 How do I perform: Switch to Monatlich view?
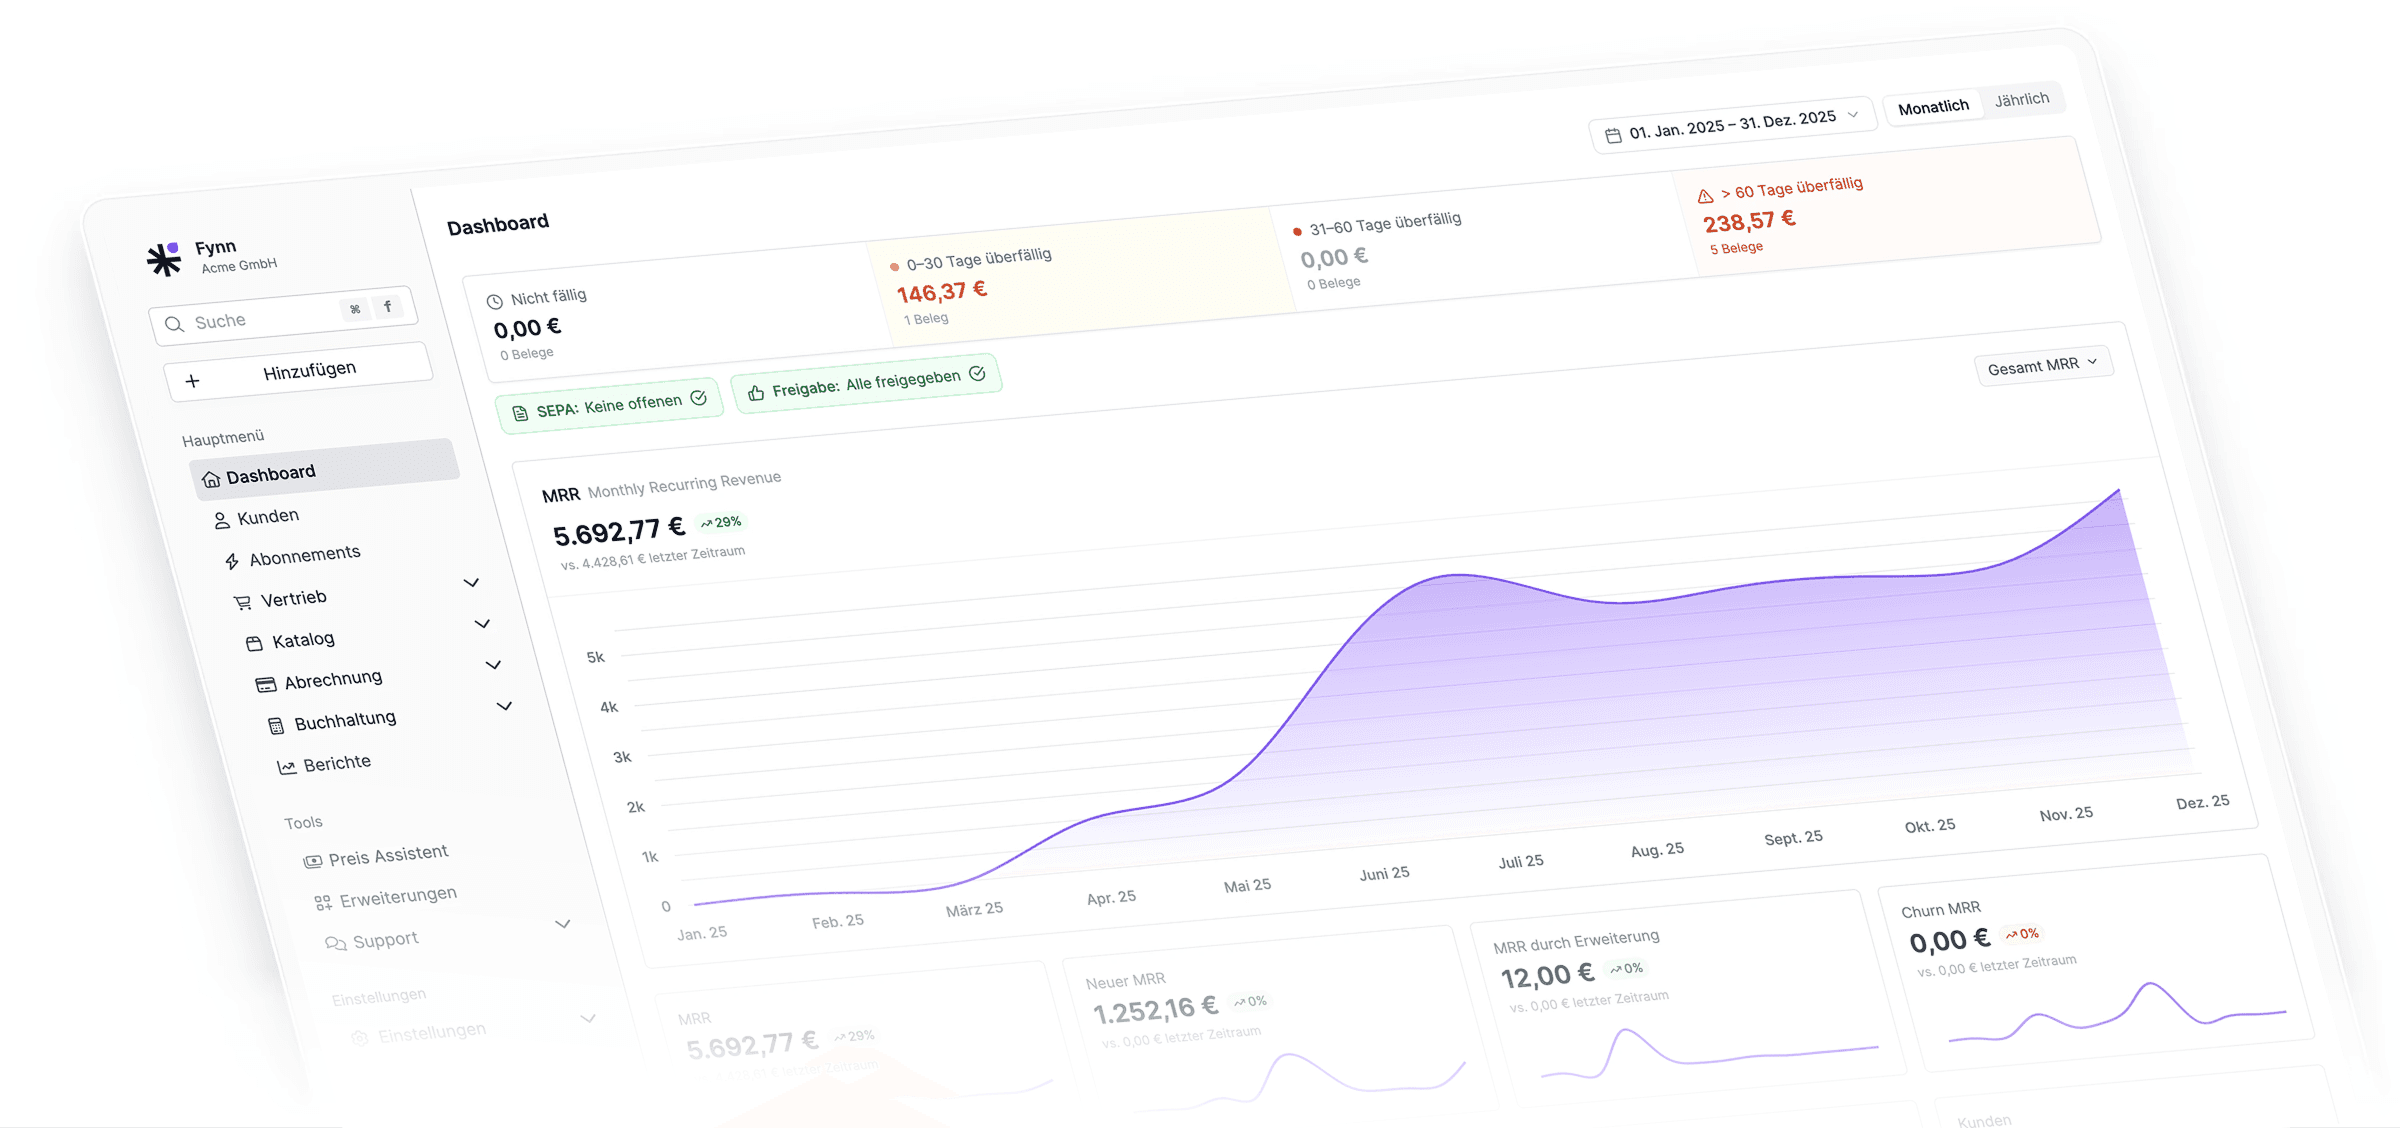tap(1932, 107)
